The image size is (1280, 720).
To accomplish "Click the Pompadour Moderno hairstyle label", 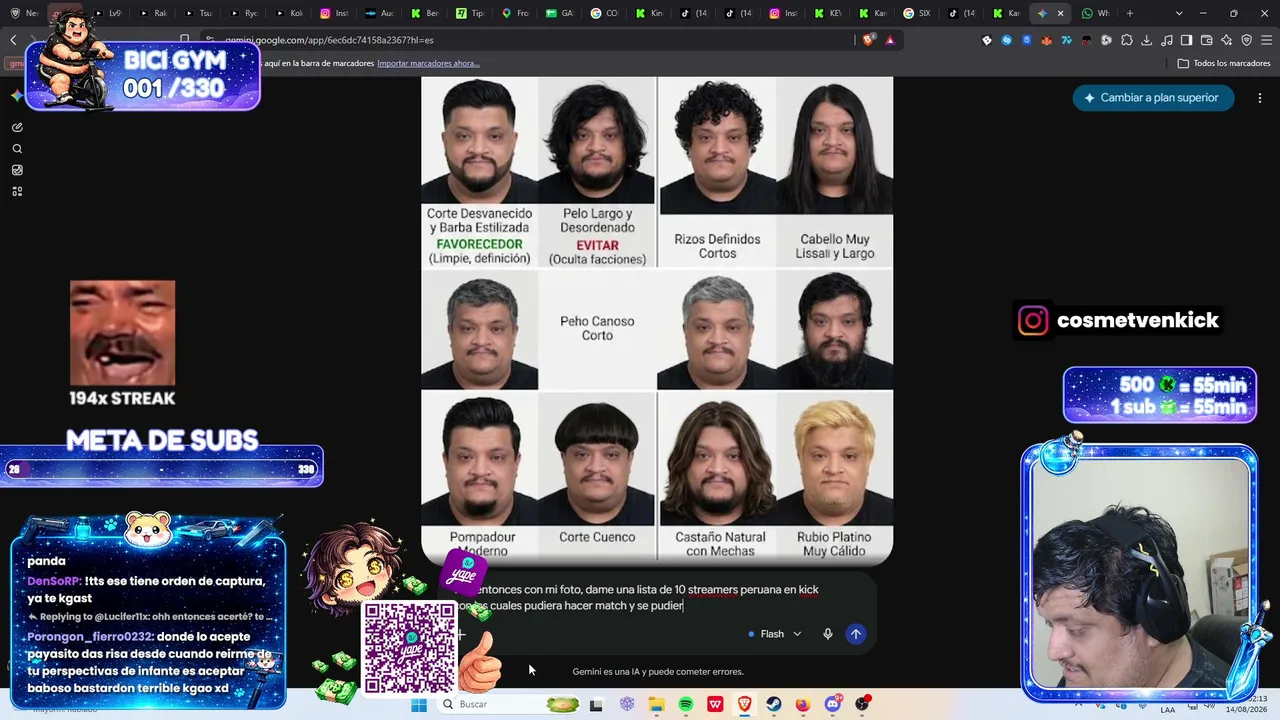I will (479, 544).
